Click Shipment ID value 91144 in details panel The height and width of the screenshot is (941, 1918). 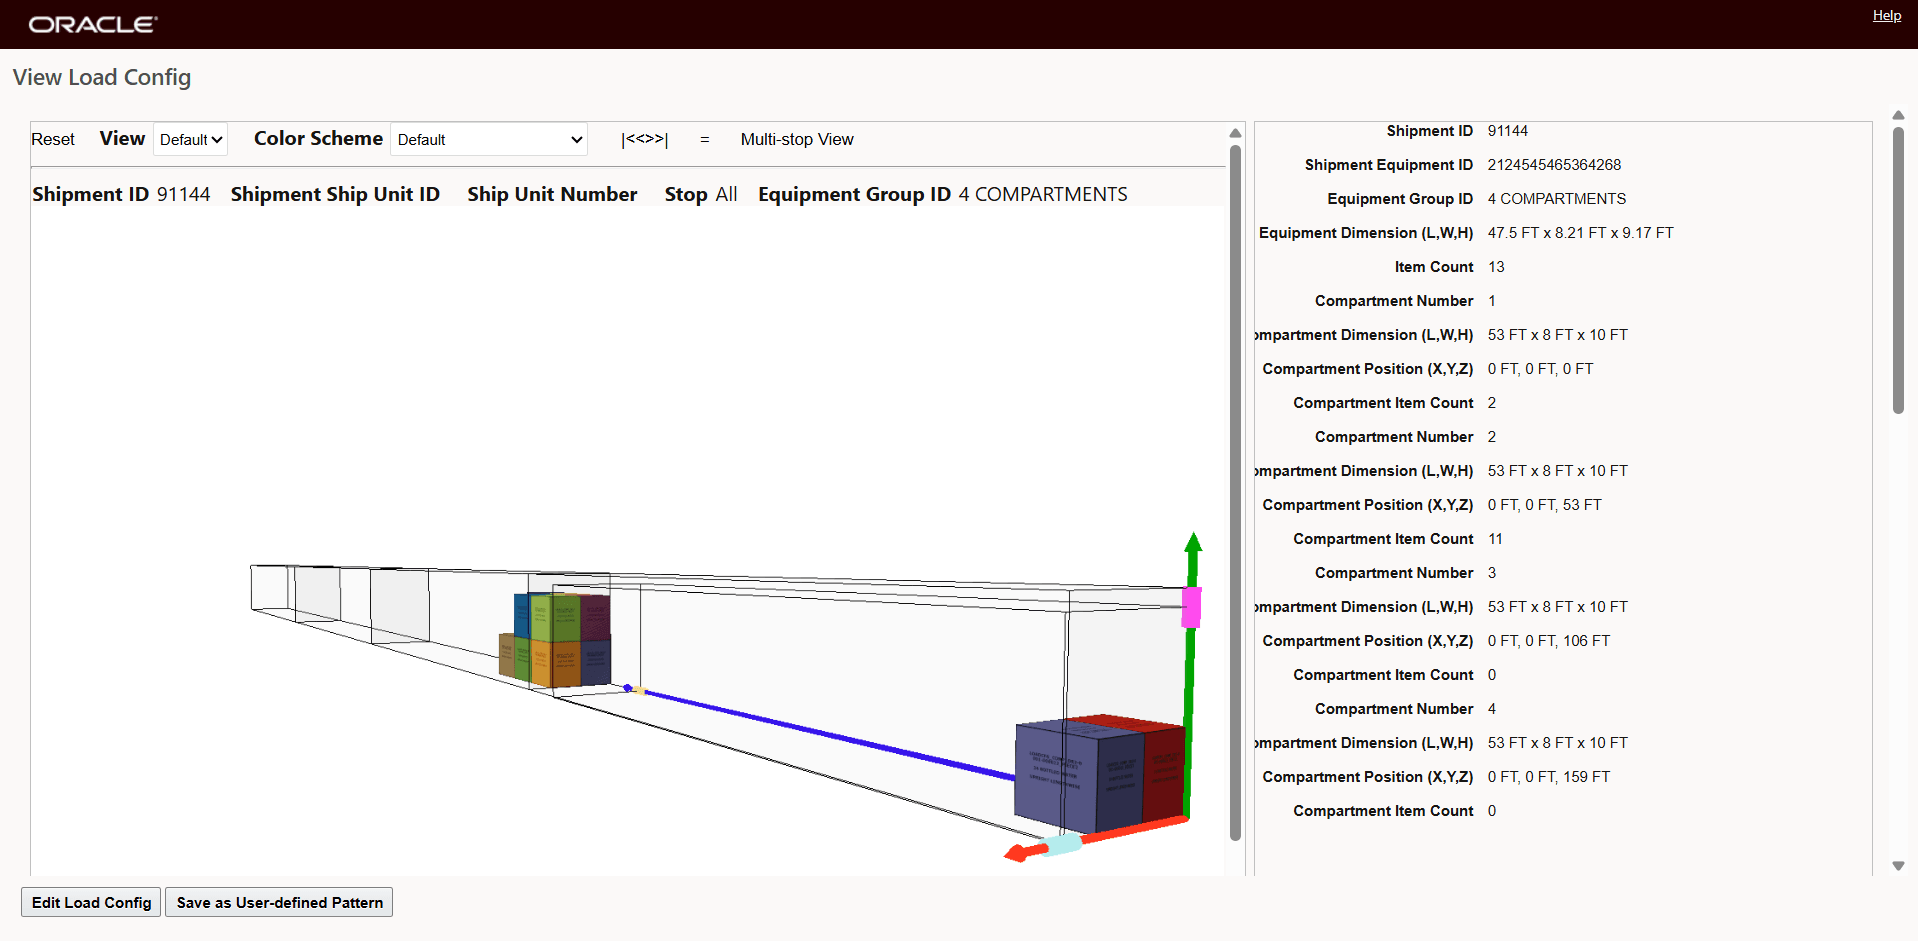click(1507, 131)
